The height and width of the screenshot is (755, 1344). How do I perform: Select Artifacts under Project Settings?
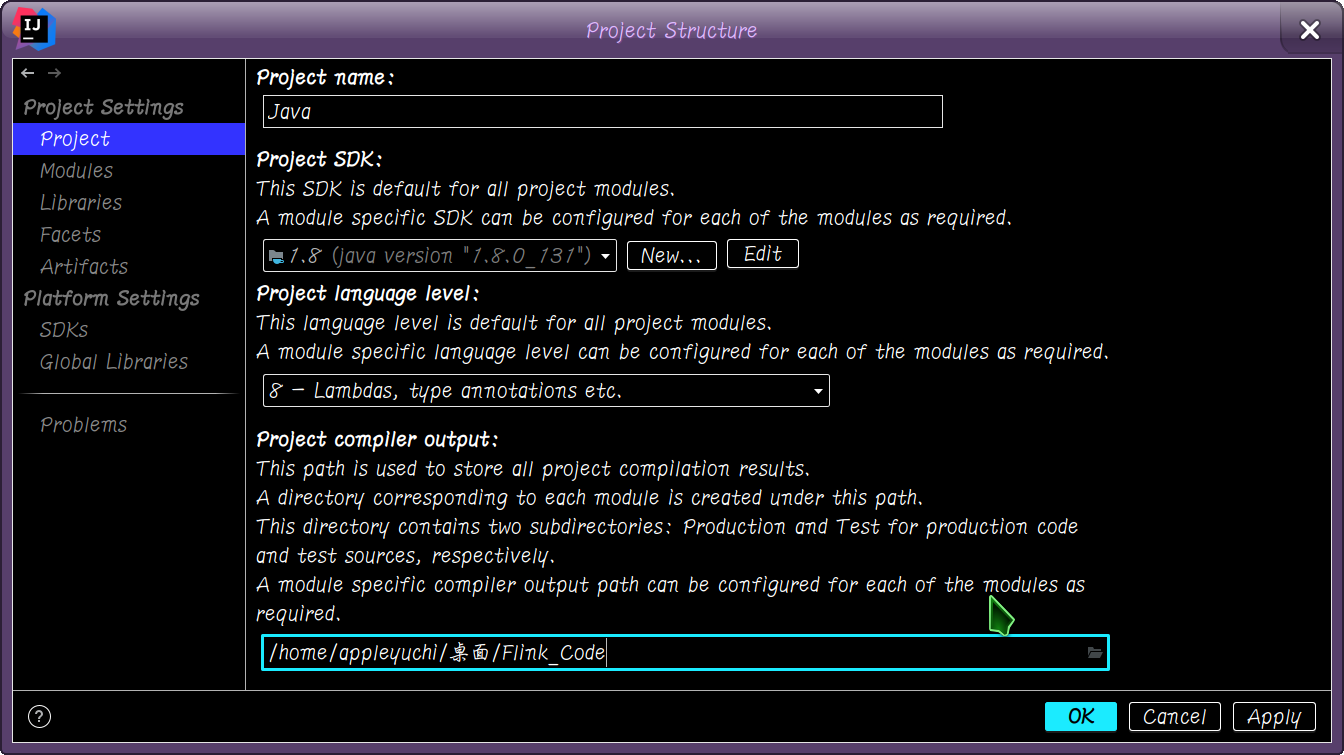84,267
